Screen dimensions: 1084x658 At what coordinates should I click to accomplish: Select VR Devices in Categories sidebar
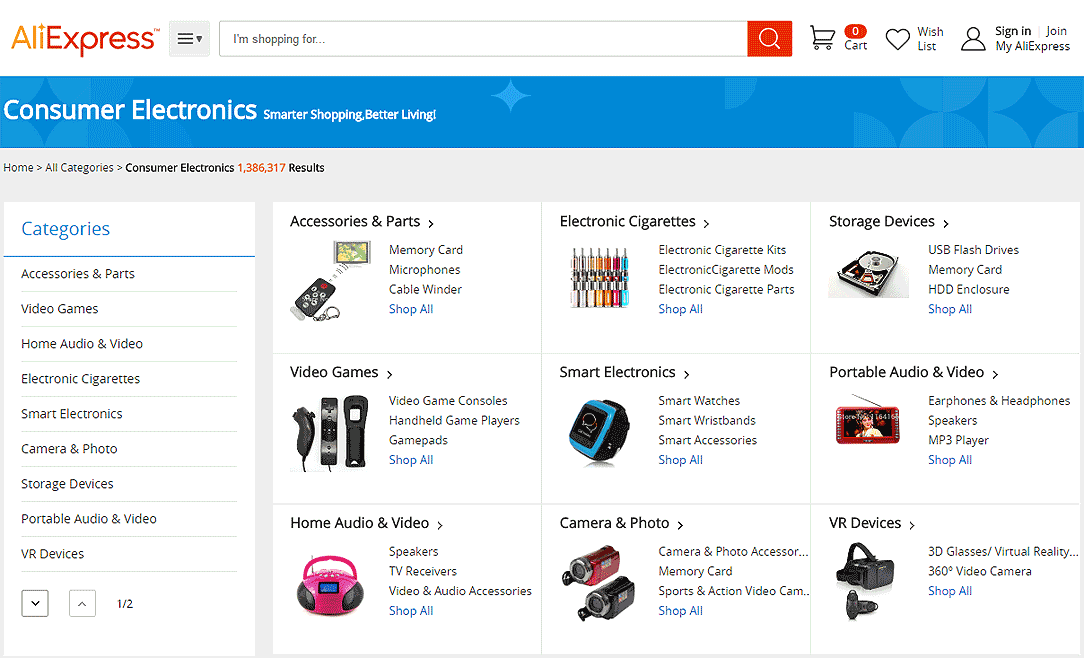tap(53, 554)
